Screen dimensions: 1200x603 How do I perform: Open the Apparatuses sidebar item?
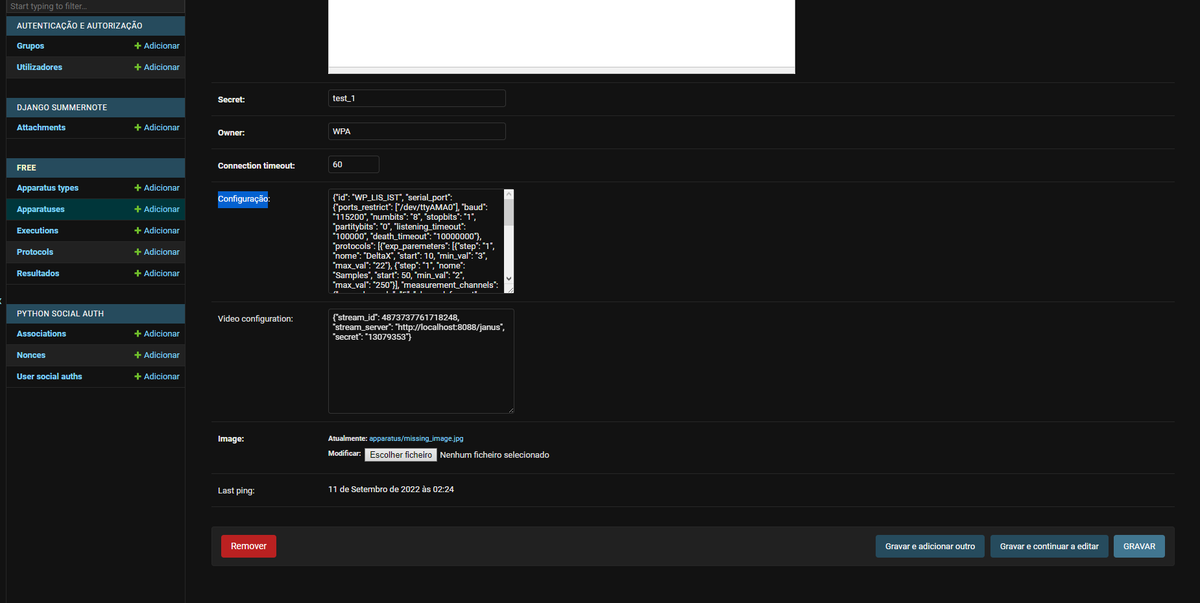coord(41,209)
